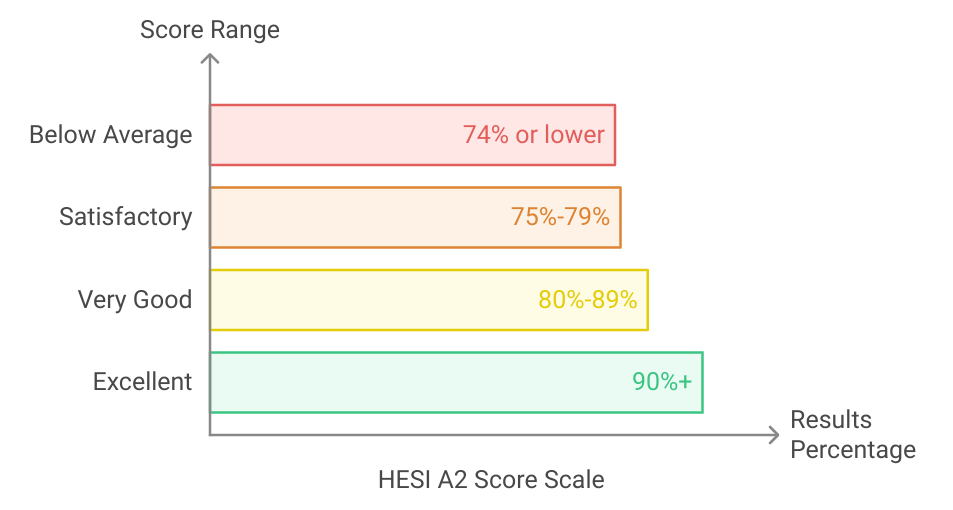This screenshot has height=510, width=953.
Task: Select the green Excellent bar
Action: click(x=456, y=382)
